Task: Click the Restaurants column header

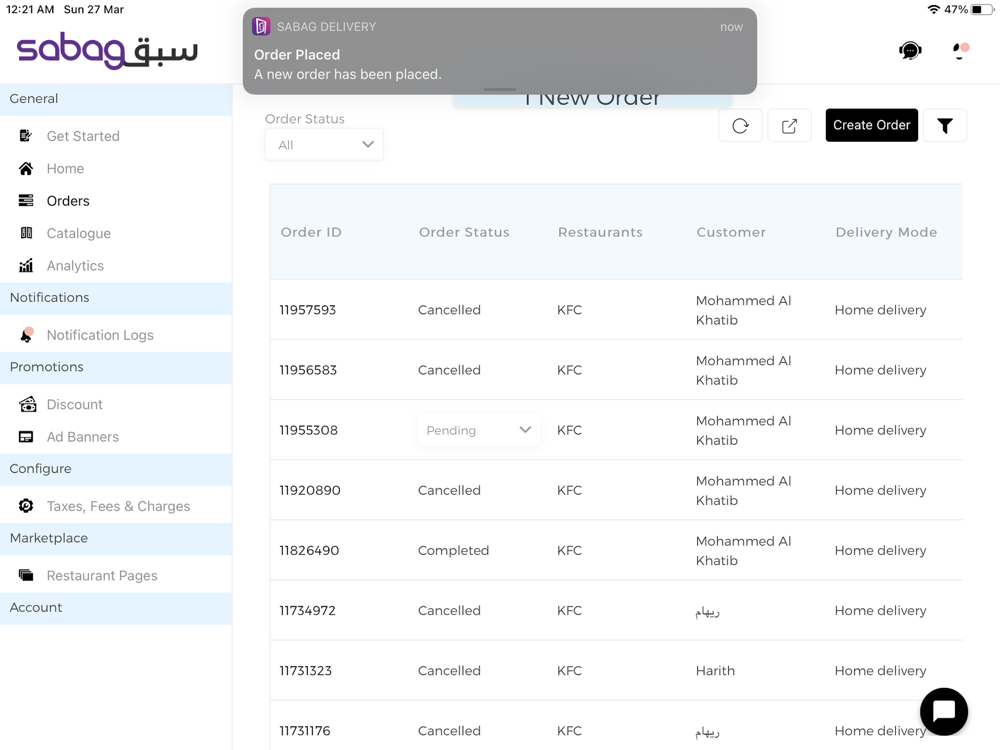Action: [x=600, y=232]
